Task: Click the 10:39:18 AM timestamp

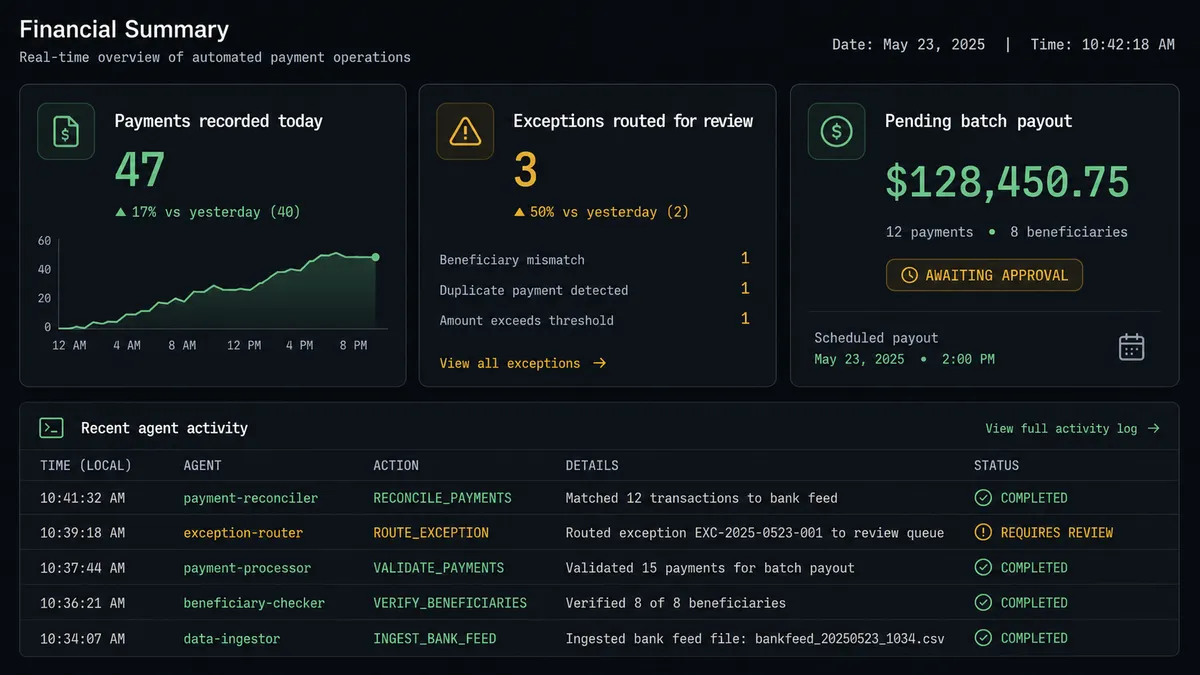Action: coord(83,533)
